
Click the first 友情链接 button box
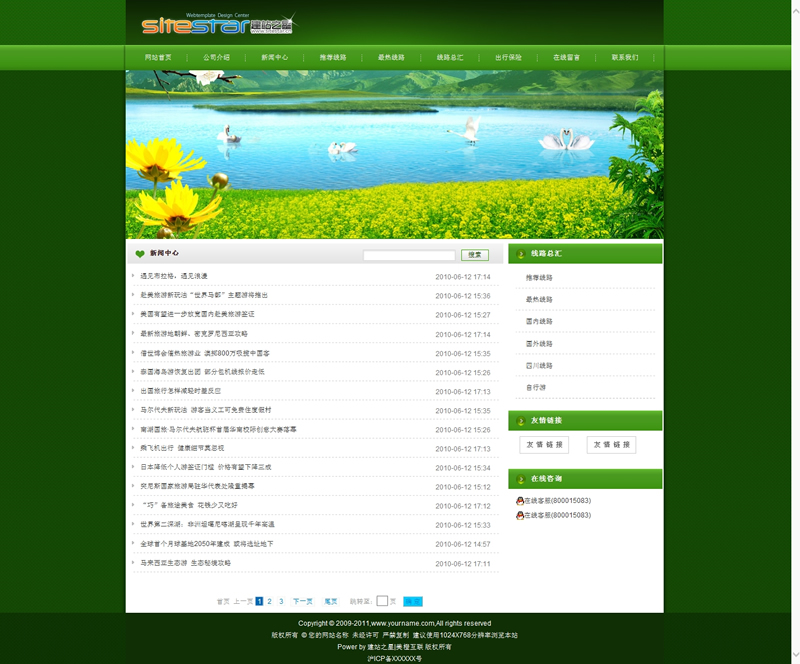pyautogui.click(x=544, y=445)
